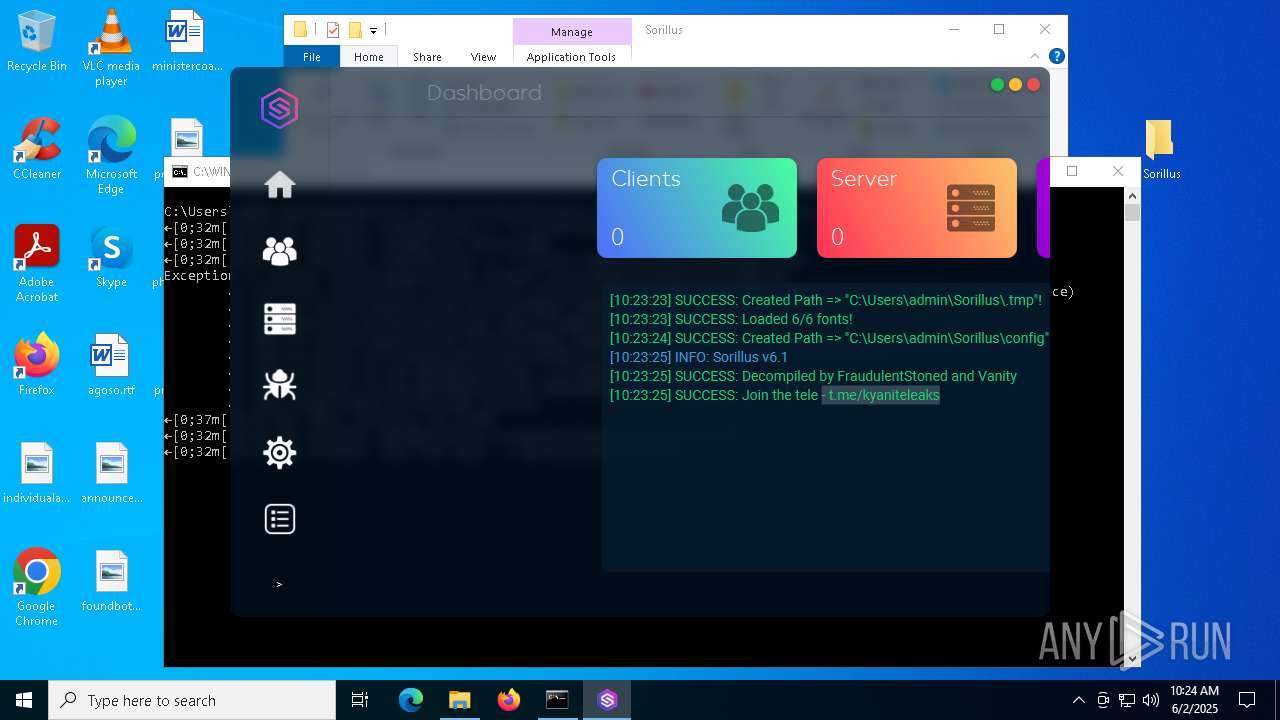Collapse the Explorer ribbon chevron
This screenshot has height=720, width=1280.
[x=1036, y=57]
